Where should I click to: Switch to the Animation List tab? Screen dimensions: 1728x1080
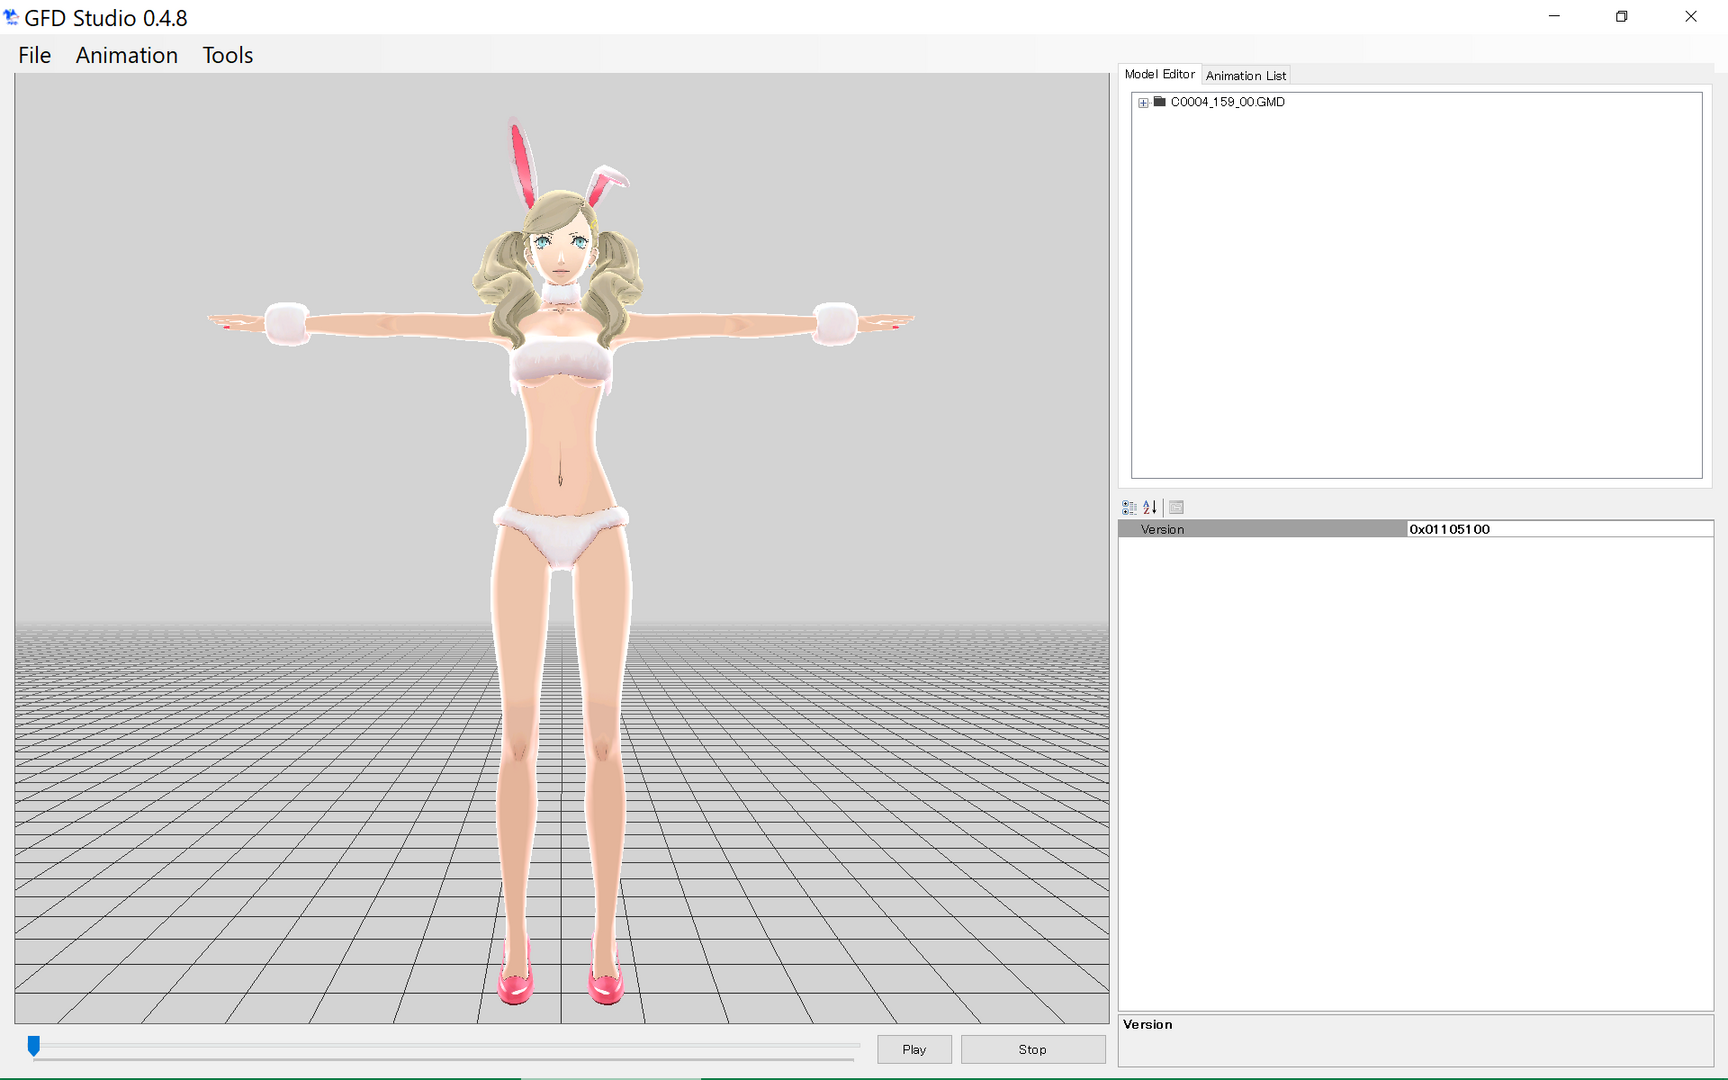click(x=1246, y=75)
